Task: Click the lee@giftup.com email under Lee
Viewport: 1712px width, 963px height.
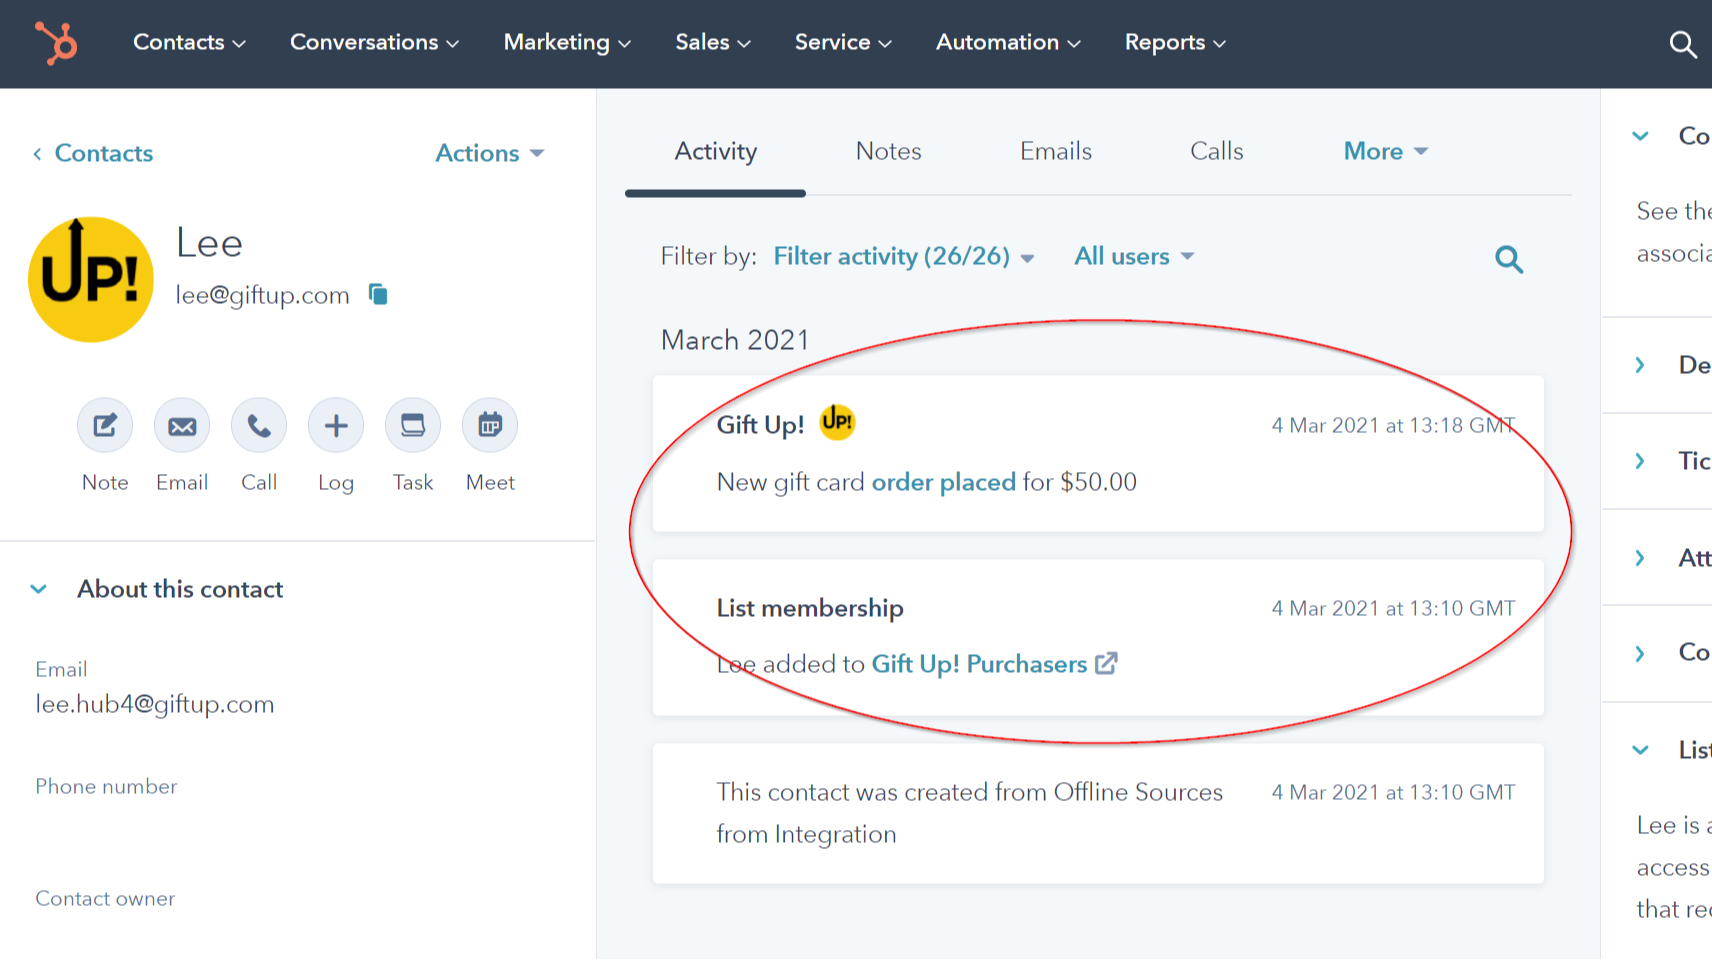Action: (x=262, y=294)
